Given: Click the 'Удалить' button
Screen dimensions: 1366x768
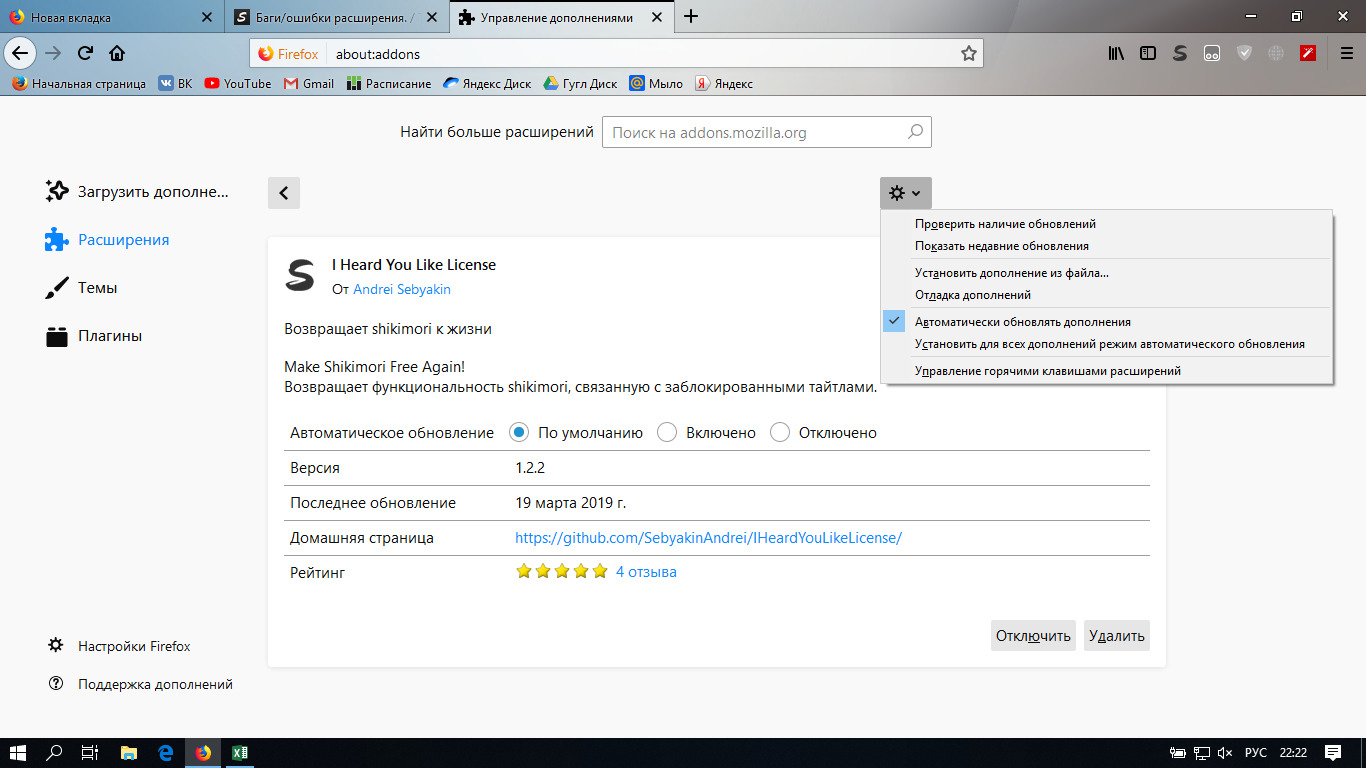Looking at the screenshot, I should pos(1116,636).
